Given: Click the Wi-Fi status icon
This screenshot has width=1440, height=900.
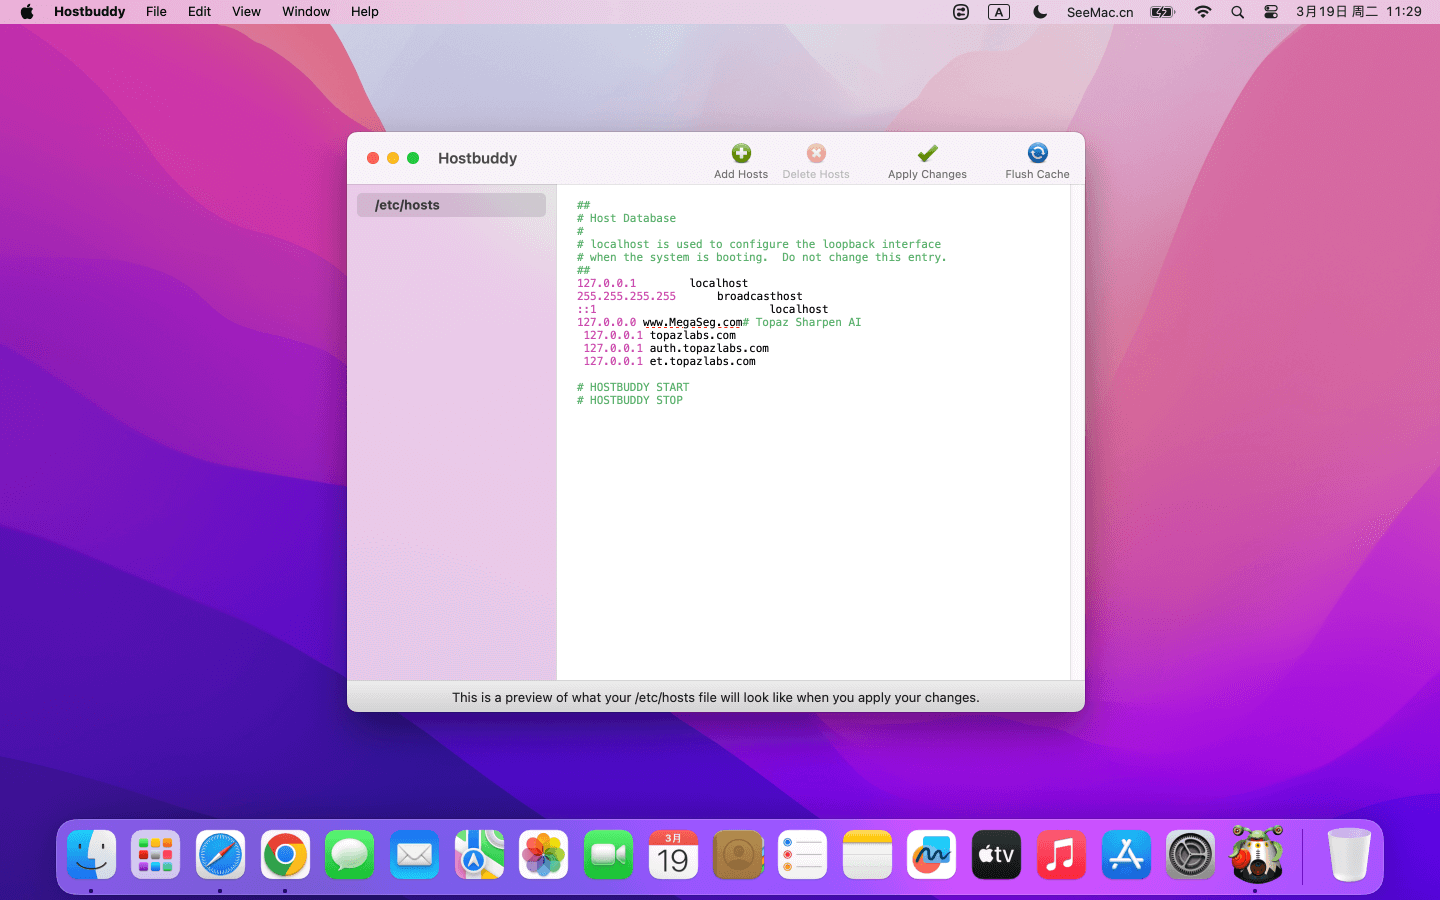Looking at the screenshot, I should pos(1203,12).
